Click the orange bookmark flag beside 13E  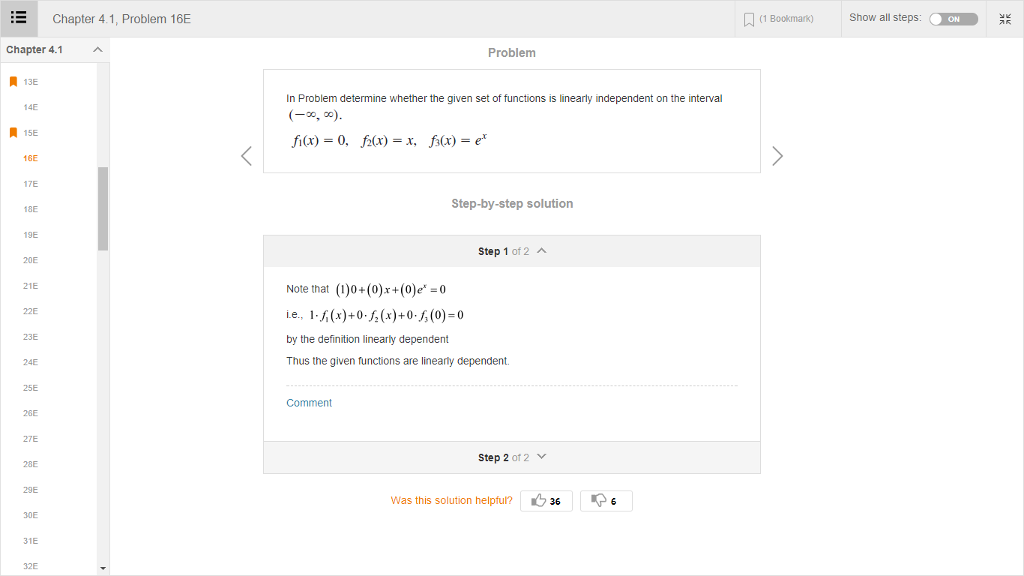(x=14, y=80)
